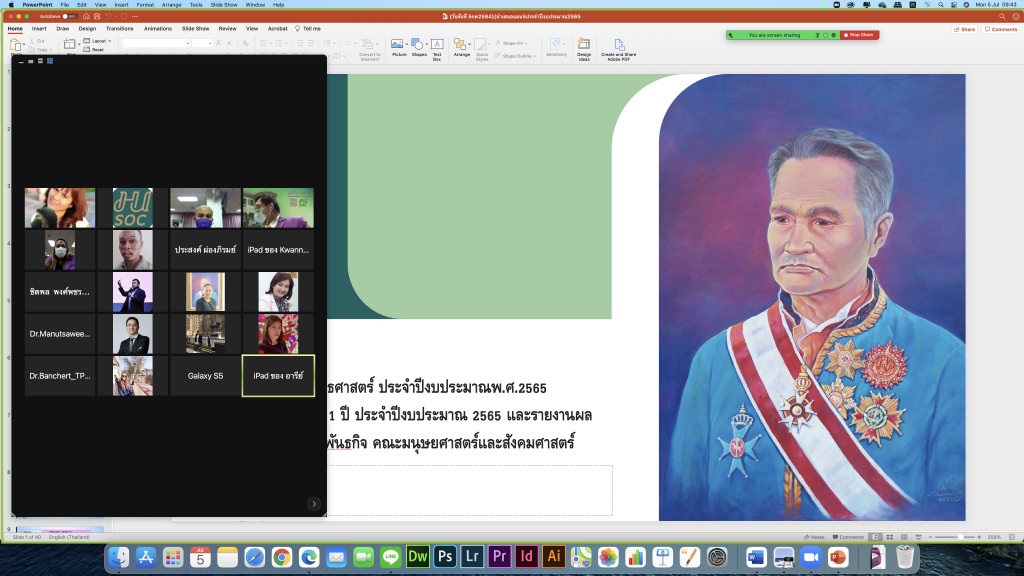Click the Convert to SmartArt icon

(368, 44)
